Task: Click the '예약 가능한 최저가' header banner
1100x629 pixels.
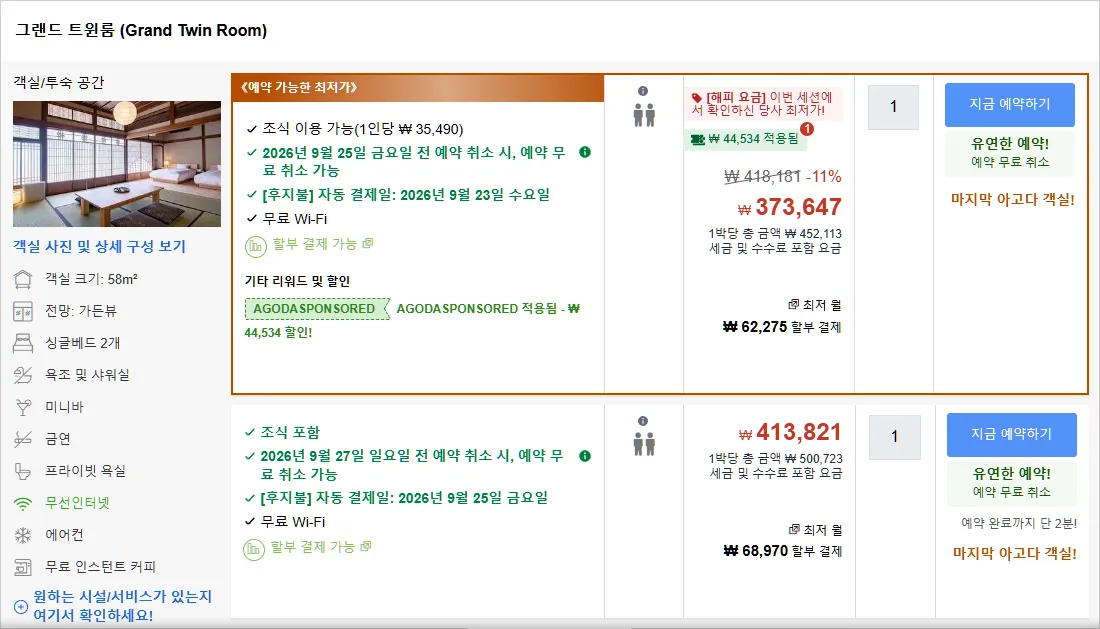Action: (x=418, y=88)
